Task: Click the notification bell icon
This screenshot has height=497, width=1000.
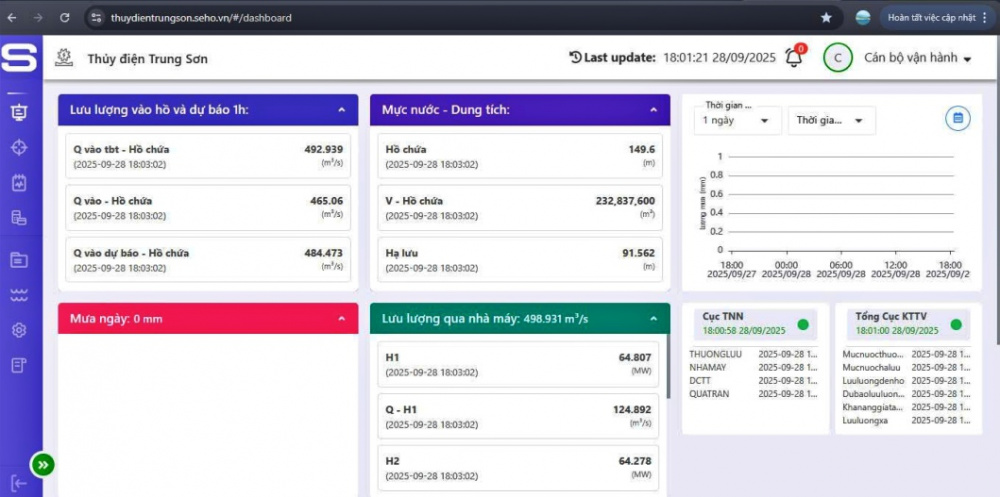Action: click(x=794, y=58)
